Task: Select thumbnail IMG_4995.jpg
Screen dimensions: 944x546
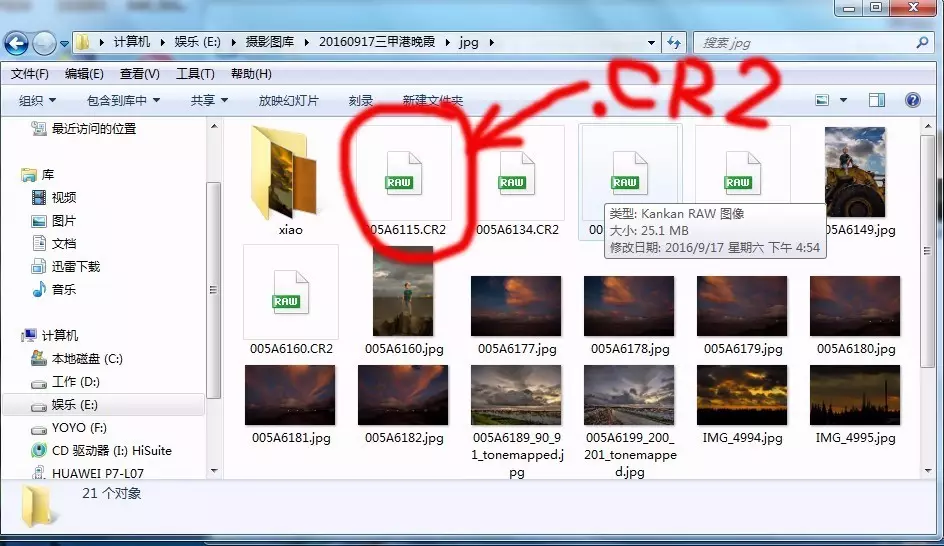Action: click(856, 396)
